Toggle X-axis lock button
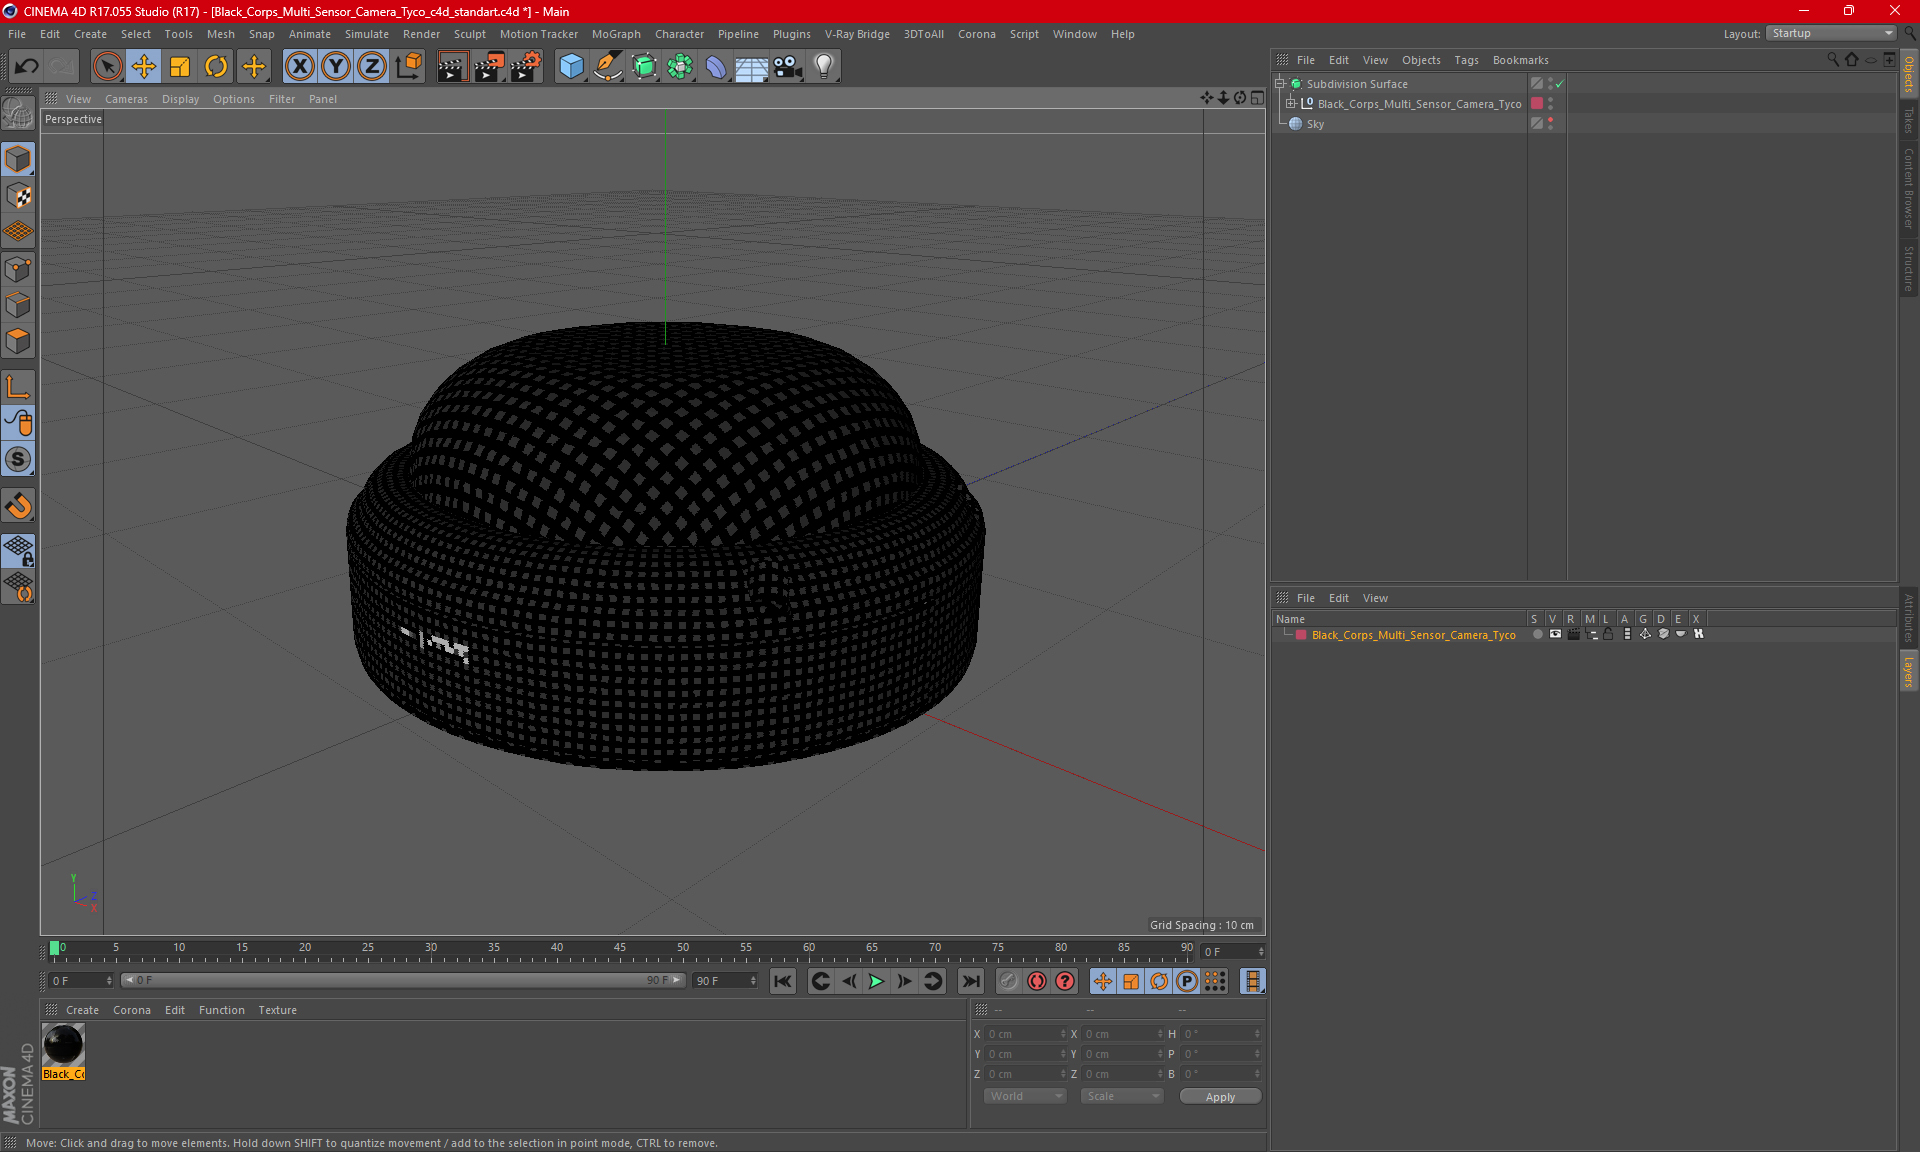Viewport: 1920px width, 1152px height. click(x=299, y=67)
